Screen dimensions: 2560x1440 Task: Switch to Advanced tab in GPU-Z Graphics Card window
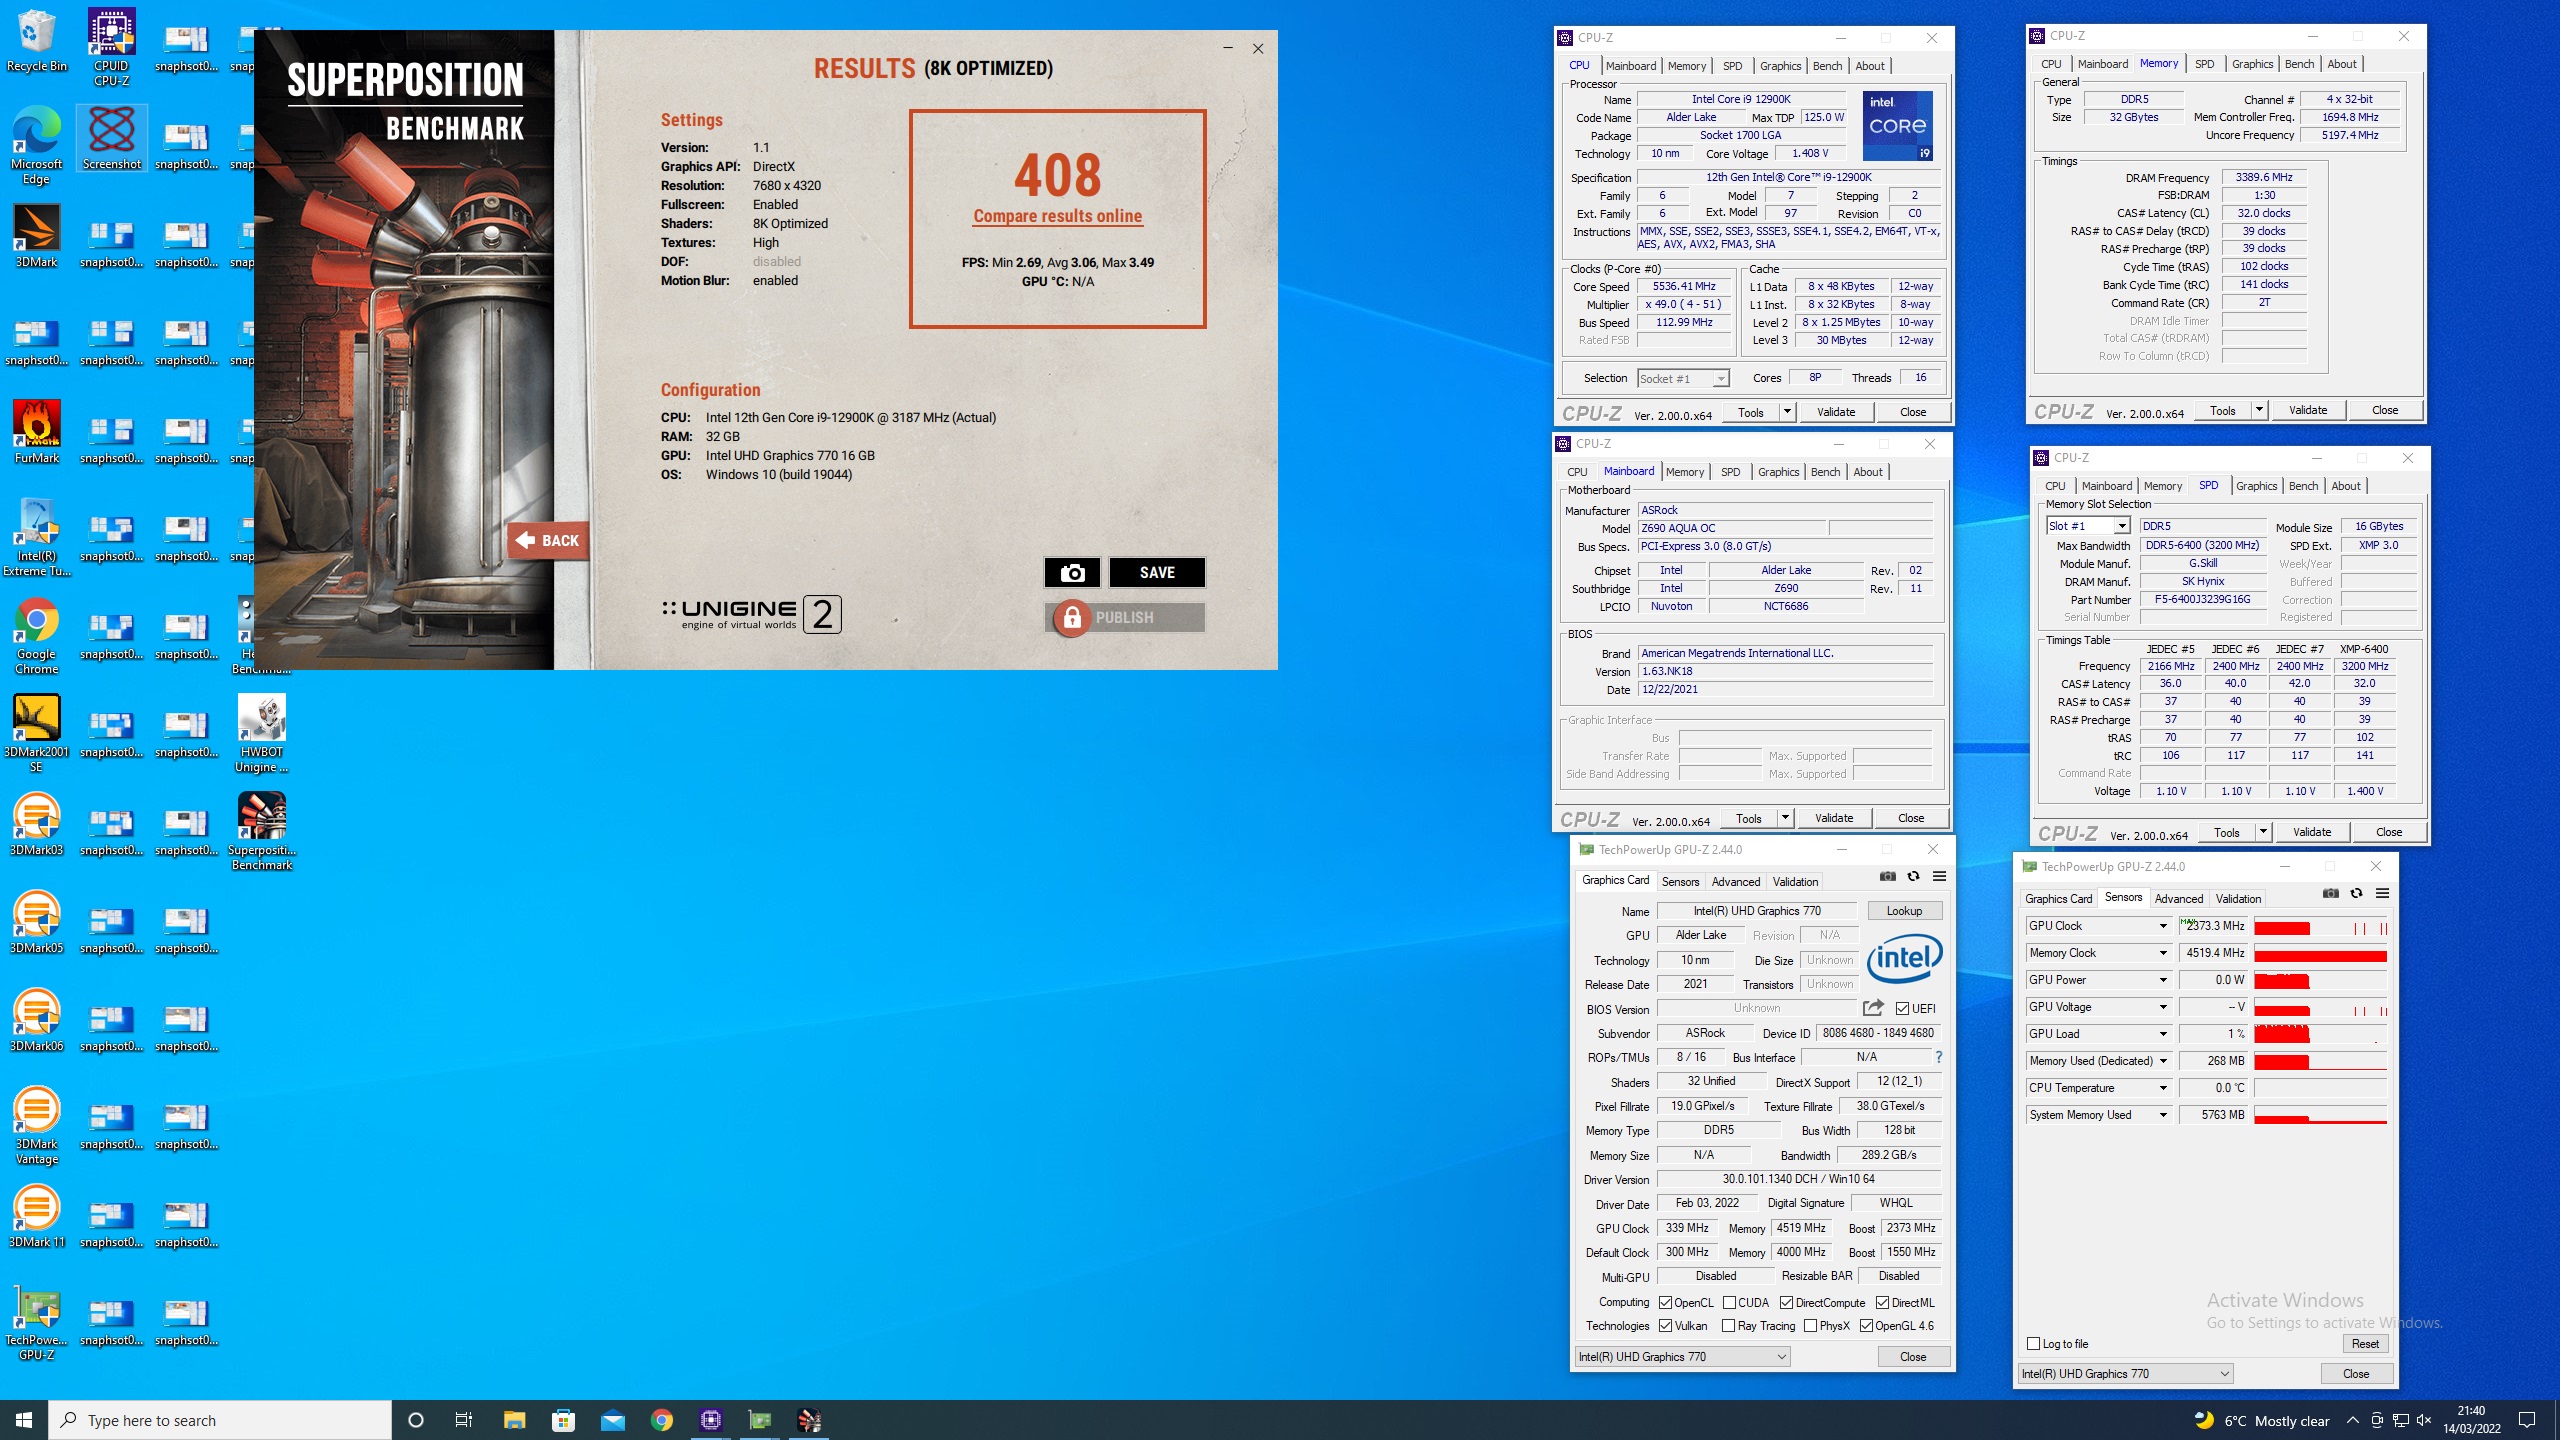(x=1735, y=882)
